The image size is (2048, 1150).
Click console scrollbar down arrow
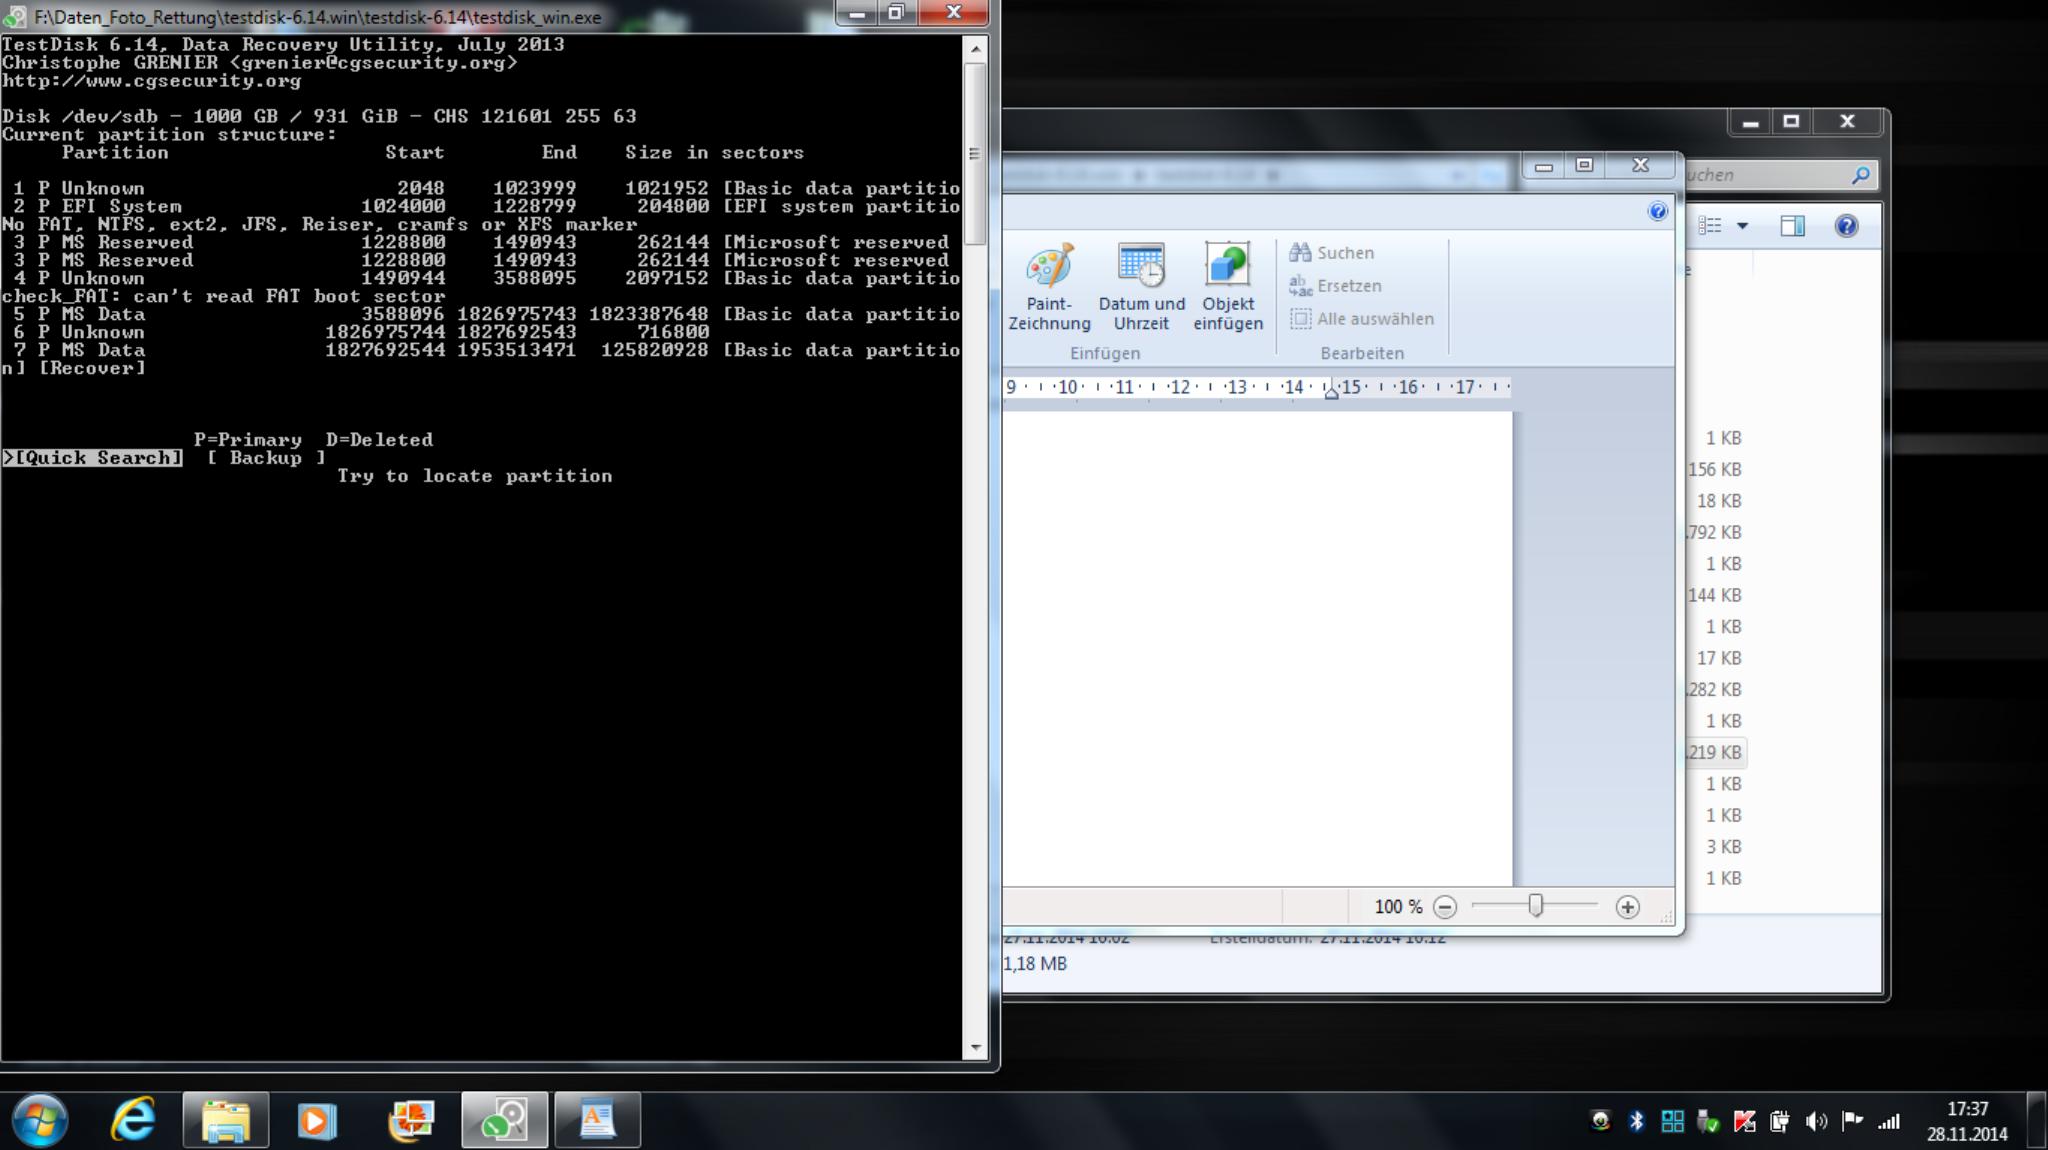[975, 1048]
